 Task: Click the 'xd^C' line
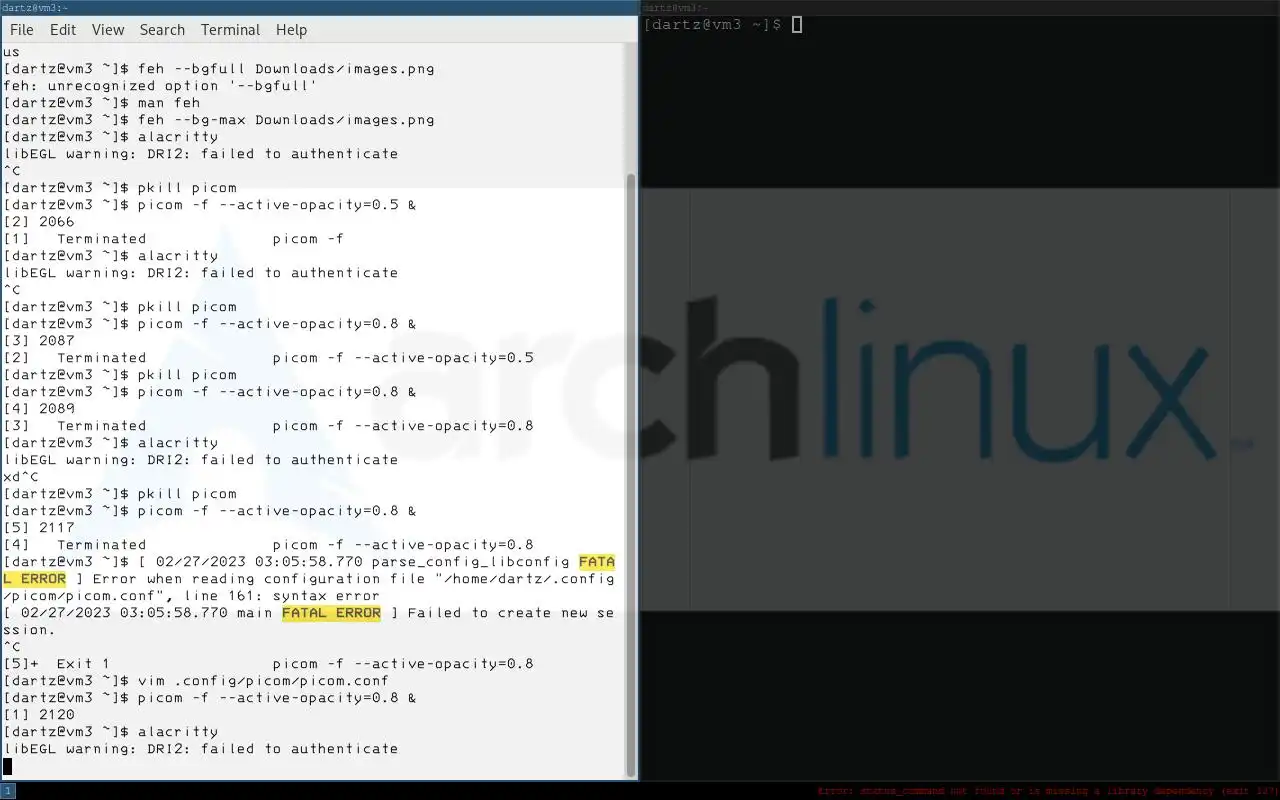tap(21, 477)
